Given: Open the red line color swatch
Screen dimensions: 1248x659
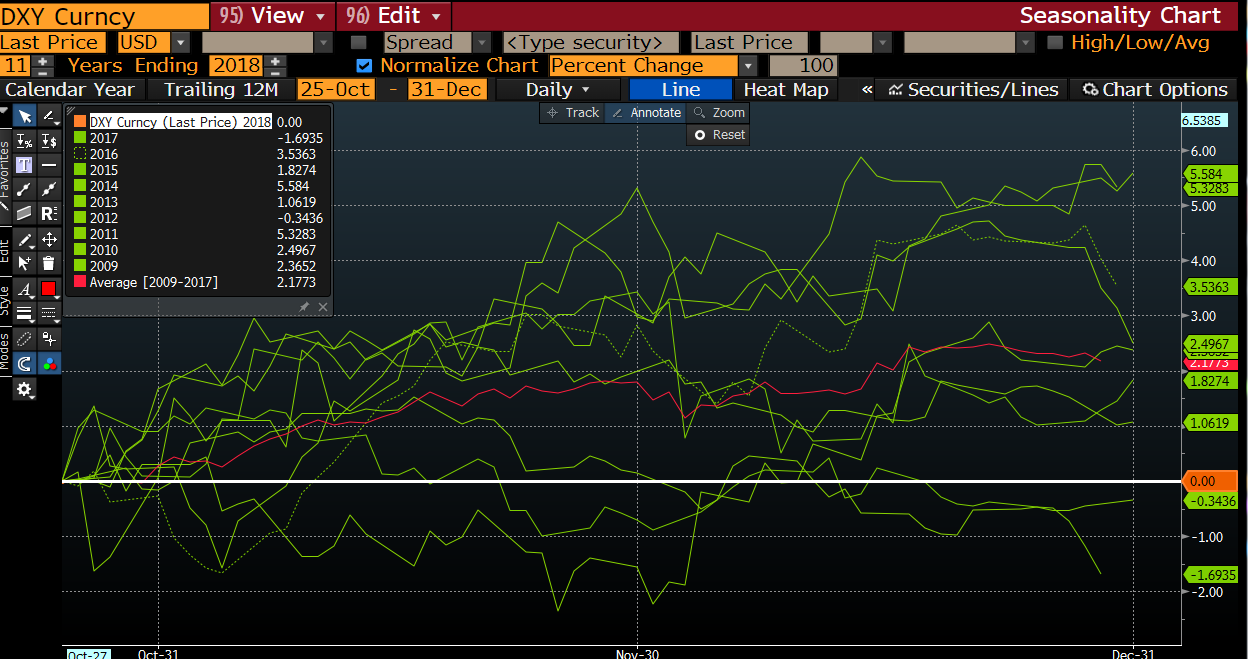Looking at the screenshot, I should [x=48, y=289].
